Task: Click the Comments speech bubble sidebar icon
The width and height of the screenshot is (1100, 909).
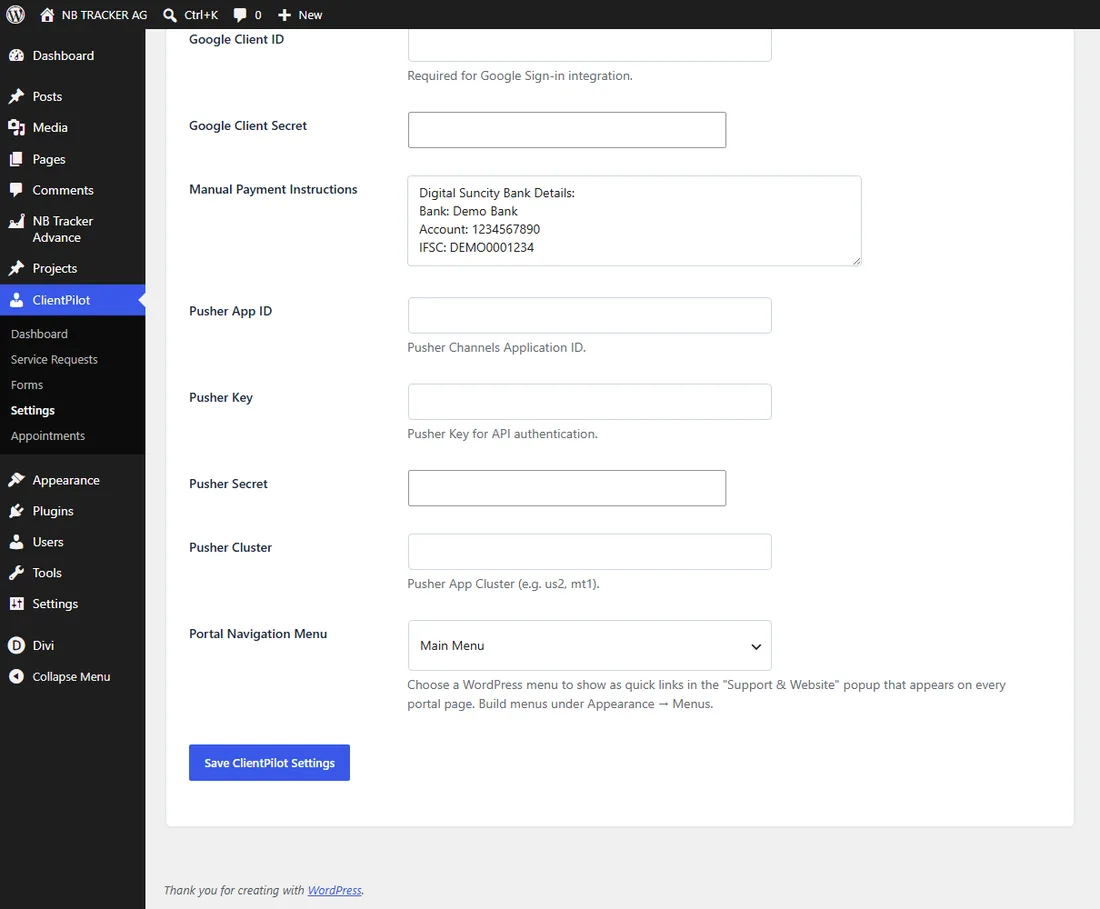Action: (x=17, y=190)
